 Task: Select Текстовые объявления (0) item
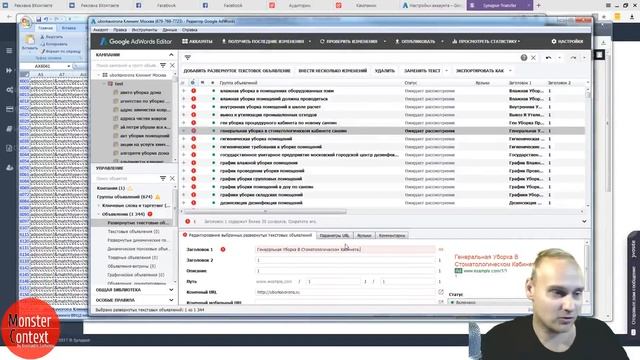133,231
